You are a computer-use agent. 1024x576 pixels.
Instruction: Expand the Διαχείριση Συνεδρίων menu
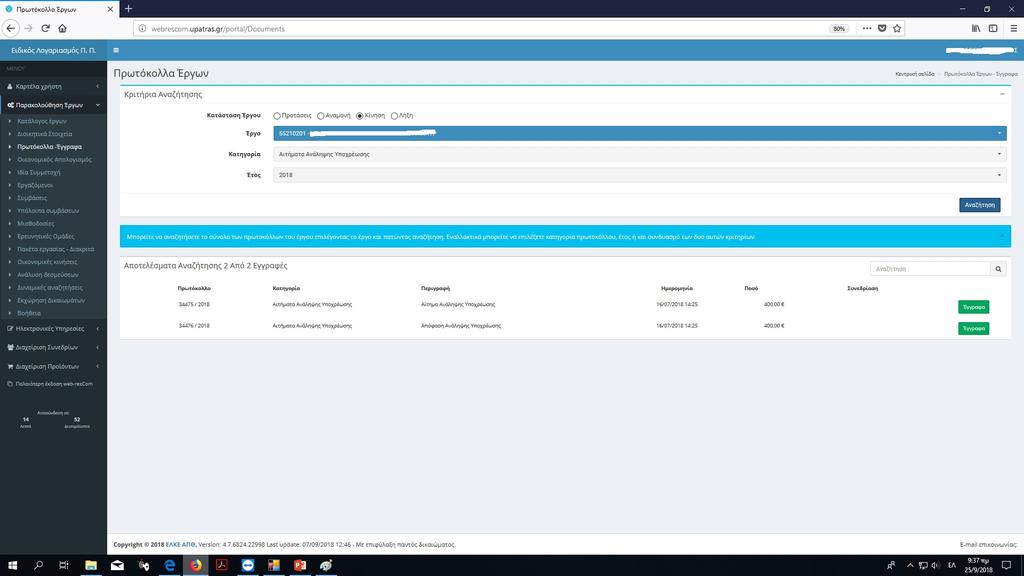(x=54, y=347)
